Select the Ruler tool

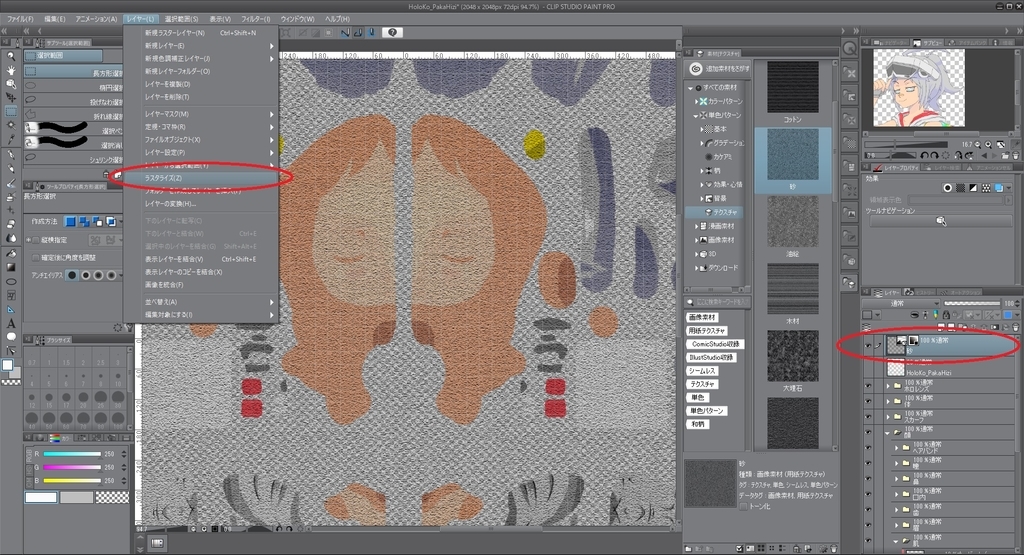click(10, 309)
